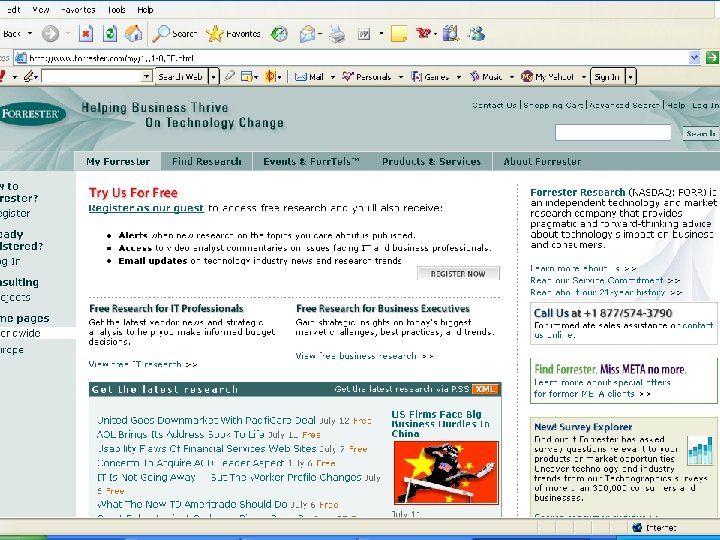Click the Refresh page icon

[110, 34]
